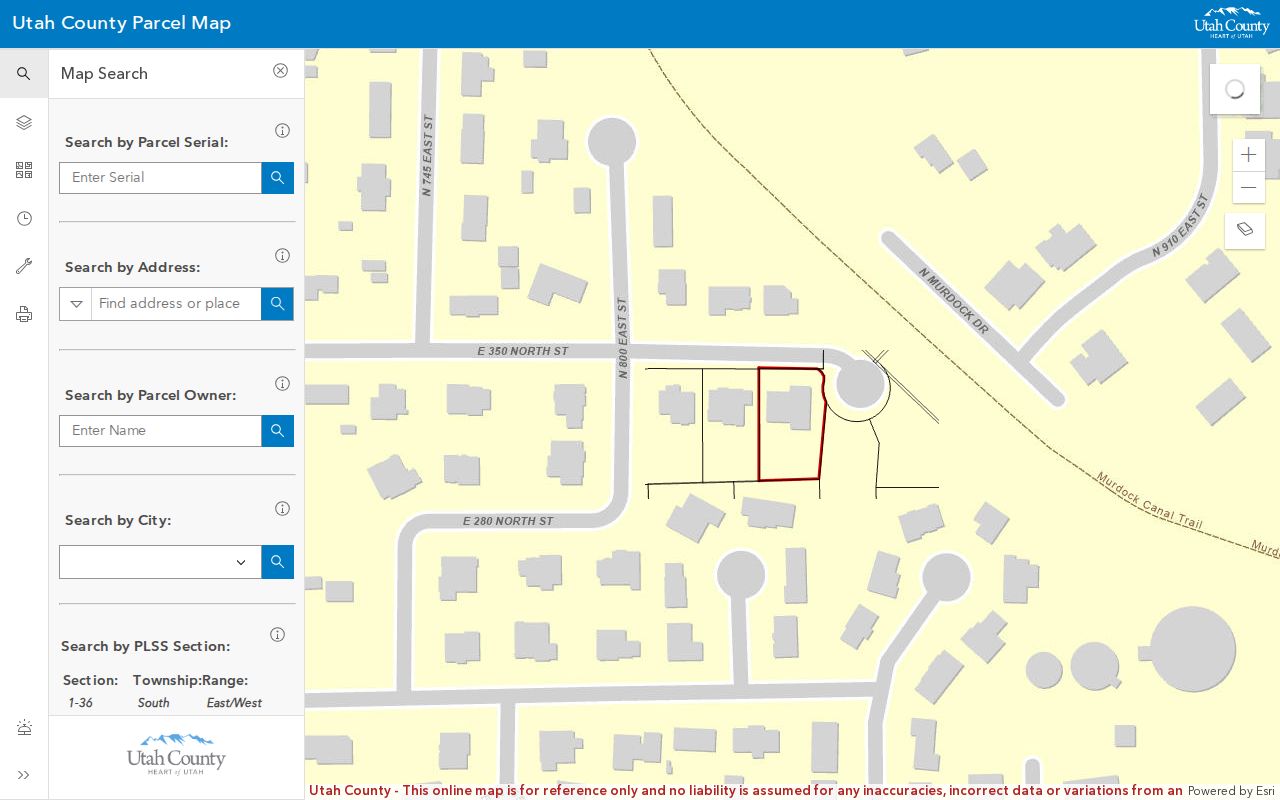Run the parcel owner name search
This screenshot has height=800, width=1280.
[x=278, y=431]
